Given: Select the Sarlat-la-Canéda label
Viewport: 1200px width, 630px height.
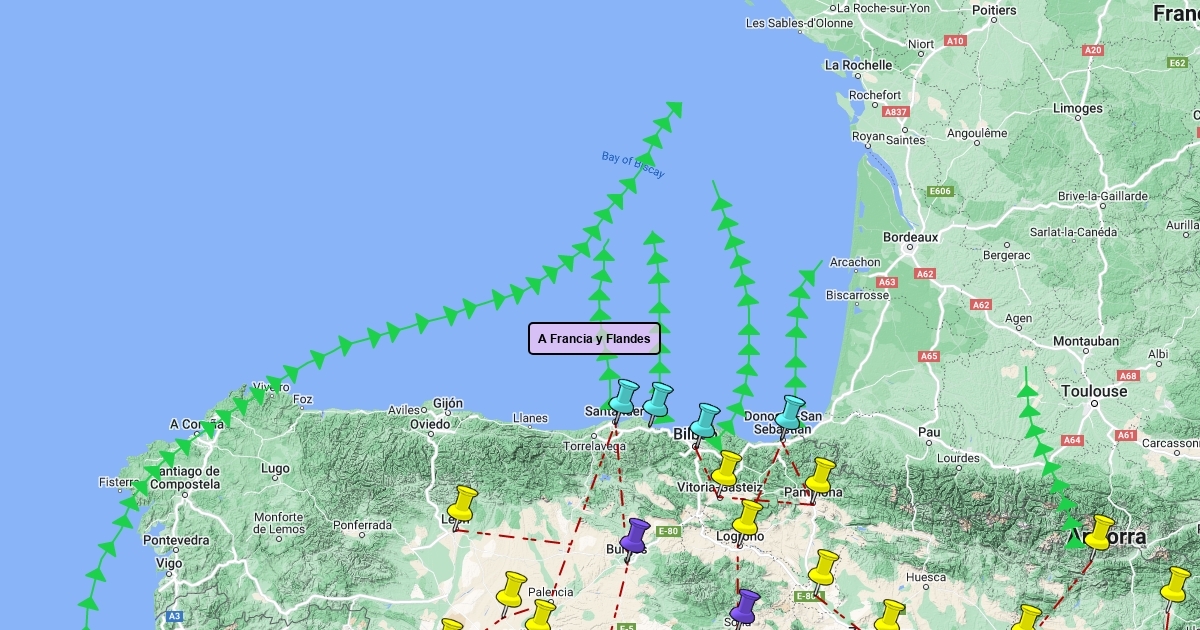Looking at the screenshot, I should (x=1073, y=232).
